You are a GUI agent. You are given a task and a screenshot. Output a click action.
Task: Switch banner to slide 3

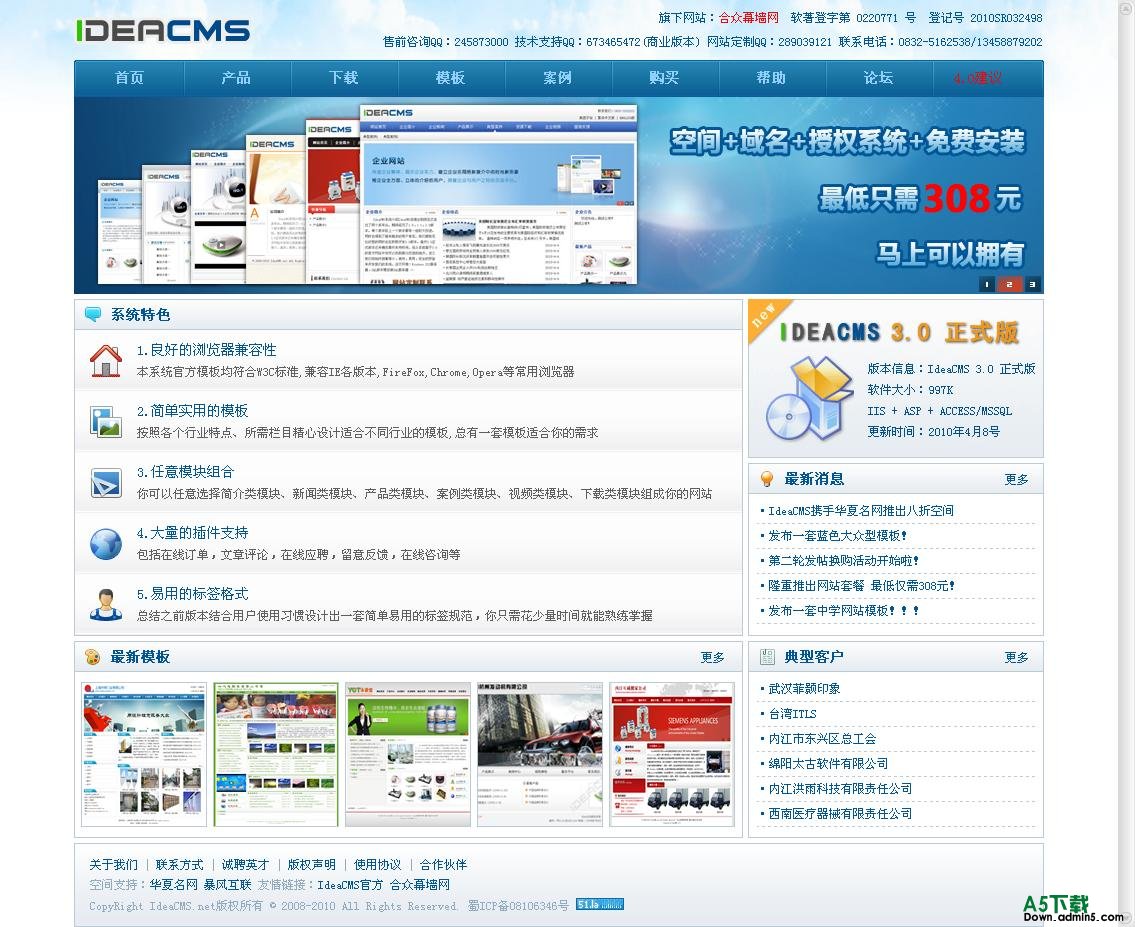1032,284
